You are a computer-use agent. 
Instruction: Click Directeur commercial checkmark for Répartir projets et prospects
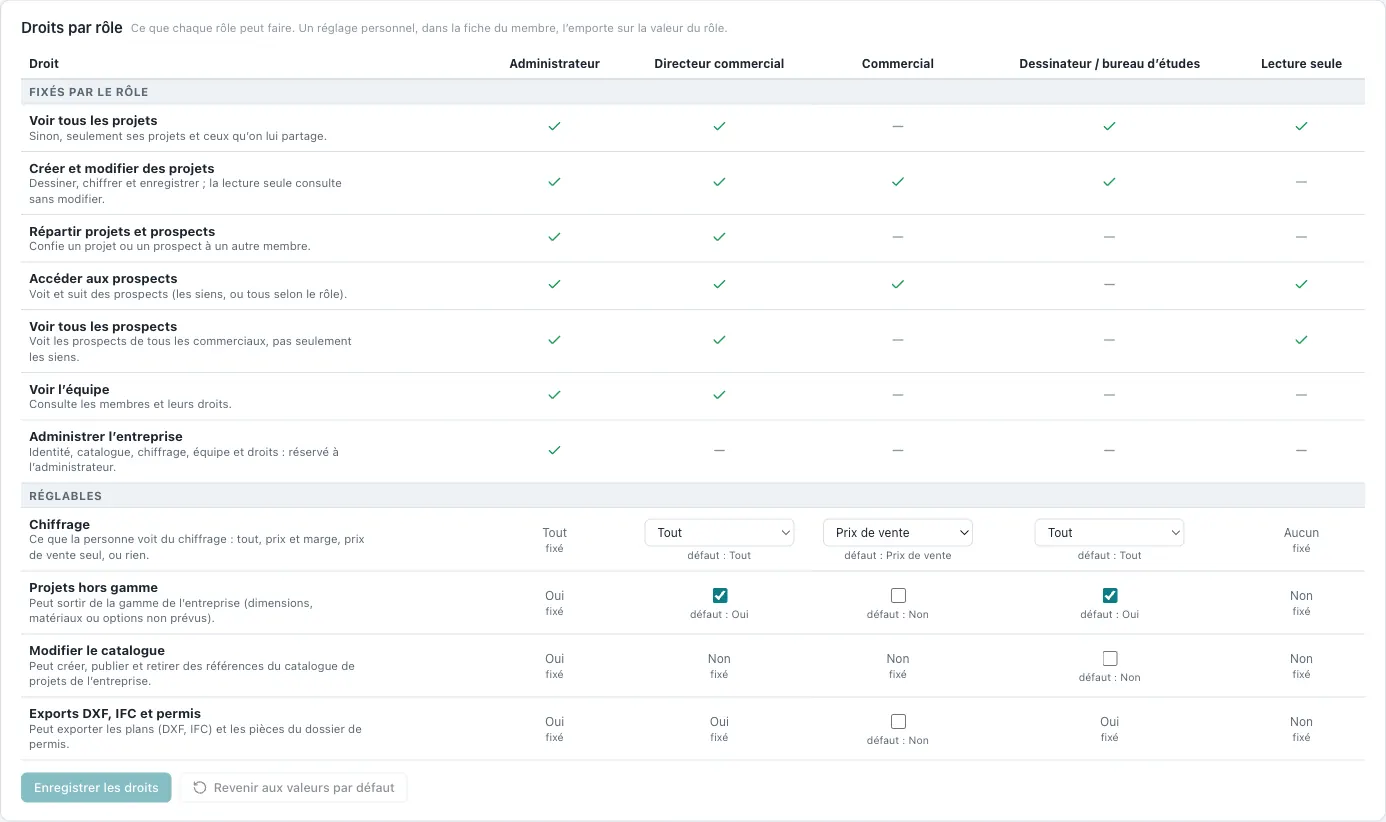click(x=719, y=237)
